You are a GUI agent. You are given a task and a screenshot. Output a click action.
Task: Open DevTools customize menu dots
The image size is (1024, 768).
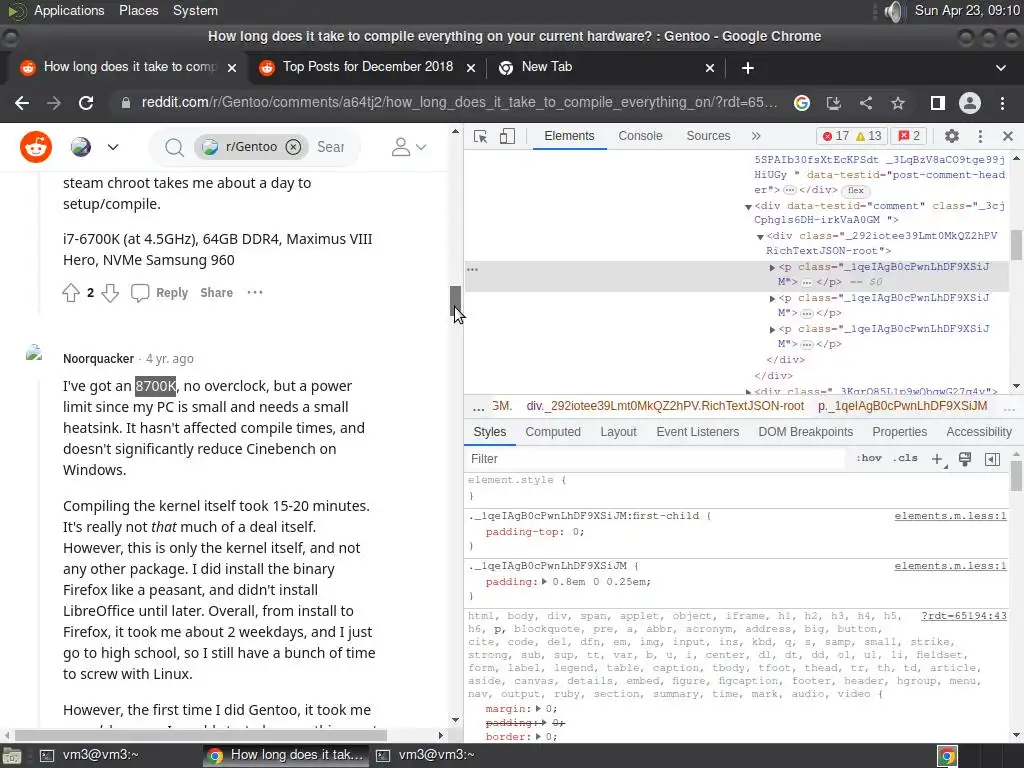(980, 136)
